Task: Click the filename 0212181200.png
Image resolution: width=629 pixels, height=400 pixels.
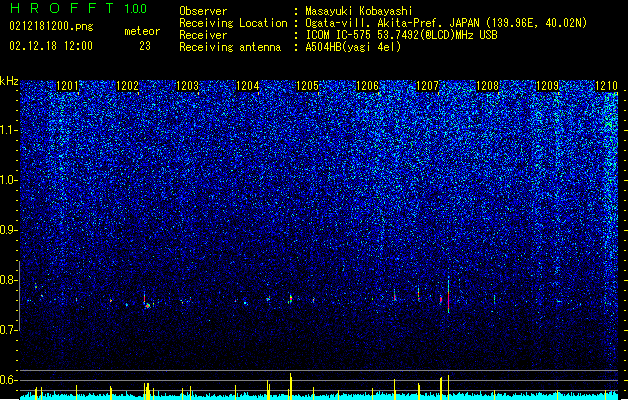Action: pyautogui.click(x=51, y=27)
